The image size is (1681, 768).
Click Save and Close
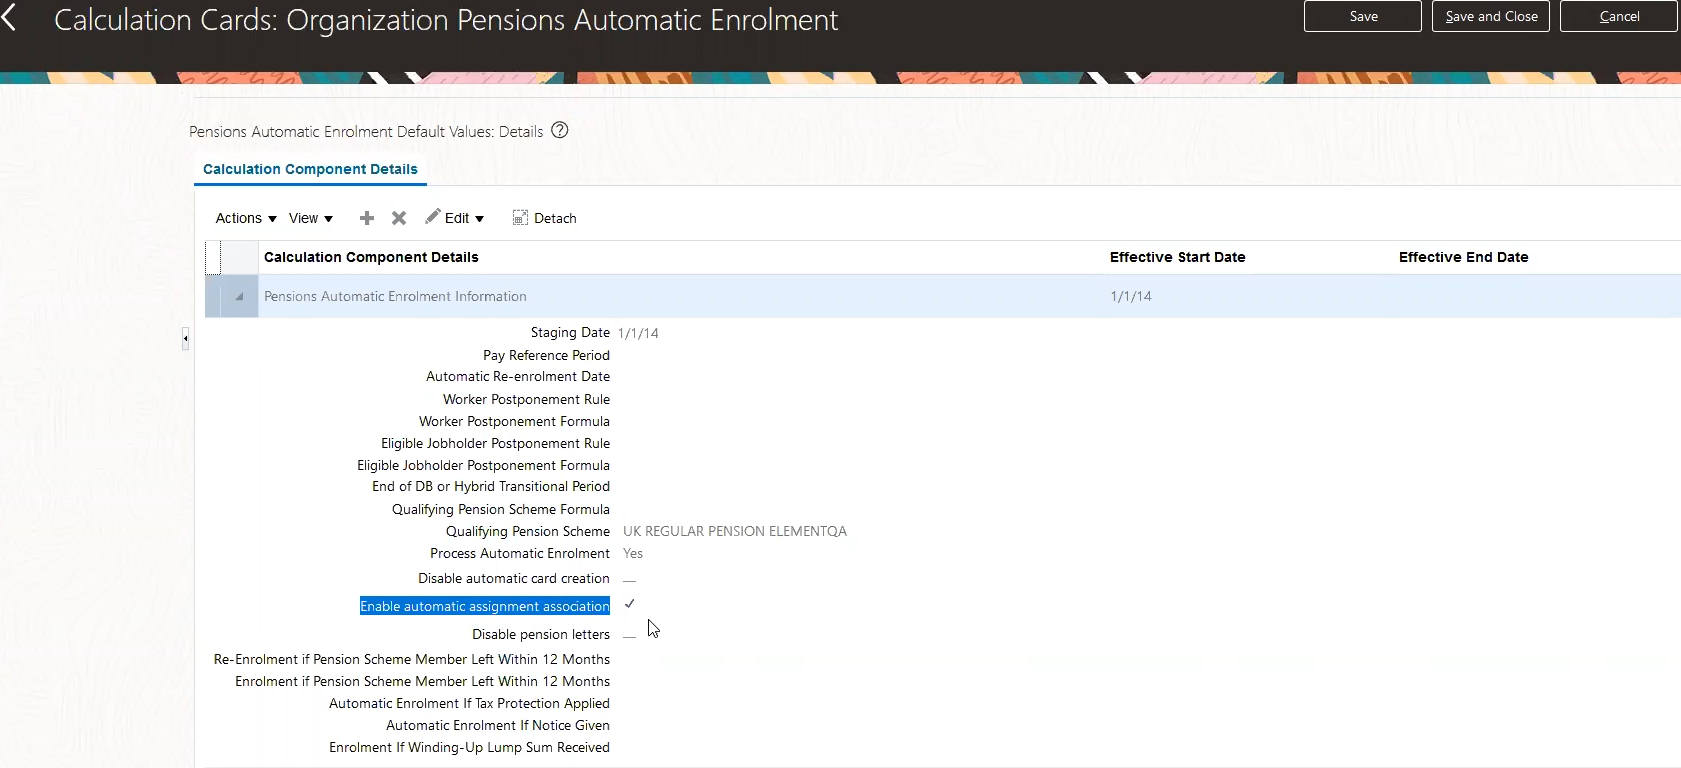point(1490,17)
